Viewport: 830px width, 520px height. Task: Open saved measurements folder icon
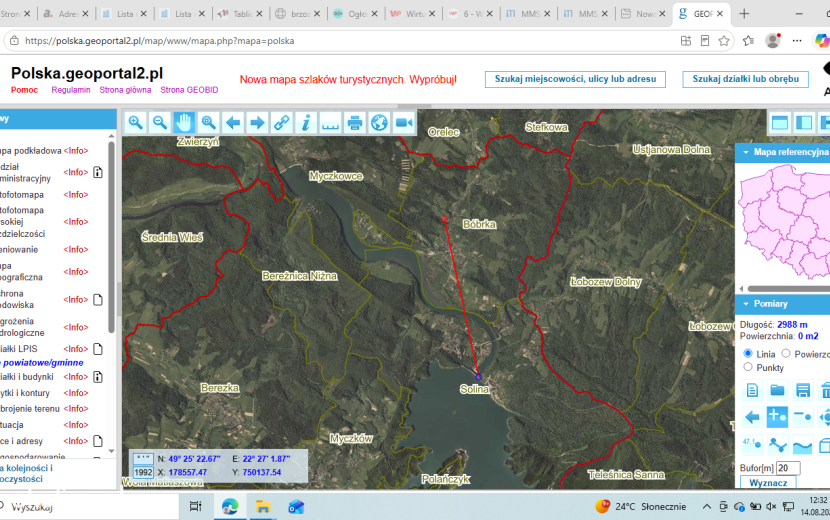click(x=777, y=391)
